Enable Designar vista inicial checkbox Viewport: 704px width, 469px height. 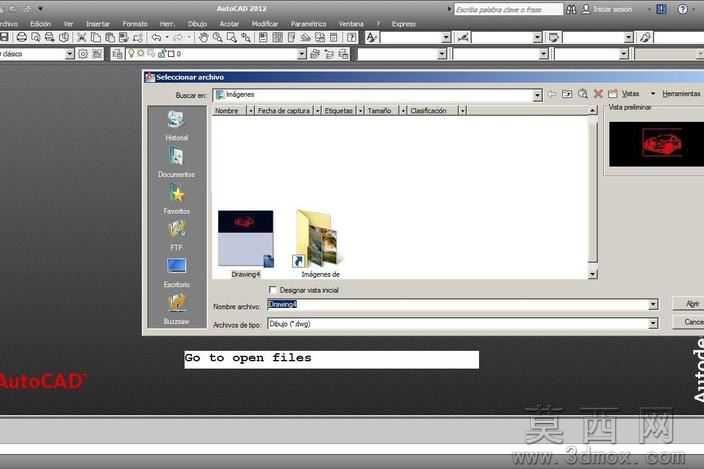coord(273,290)
